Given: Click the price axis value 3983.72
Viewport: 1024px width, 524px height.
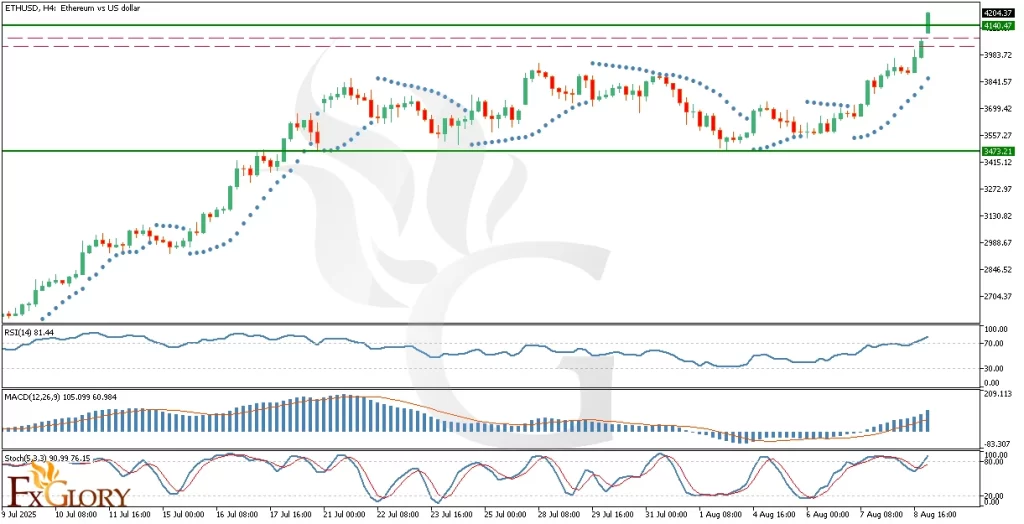Looking at the screenshot, I should (x=999, y=55).
